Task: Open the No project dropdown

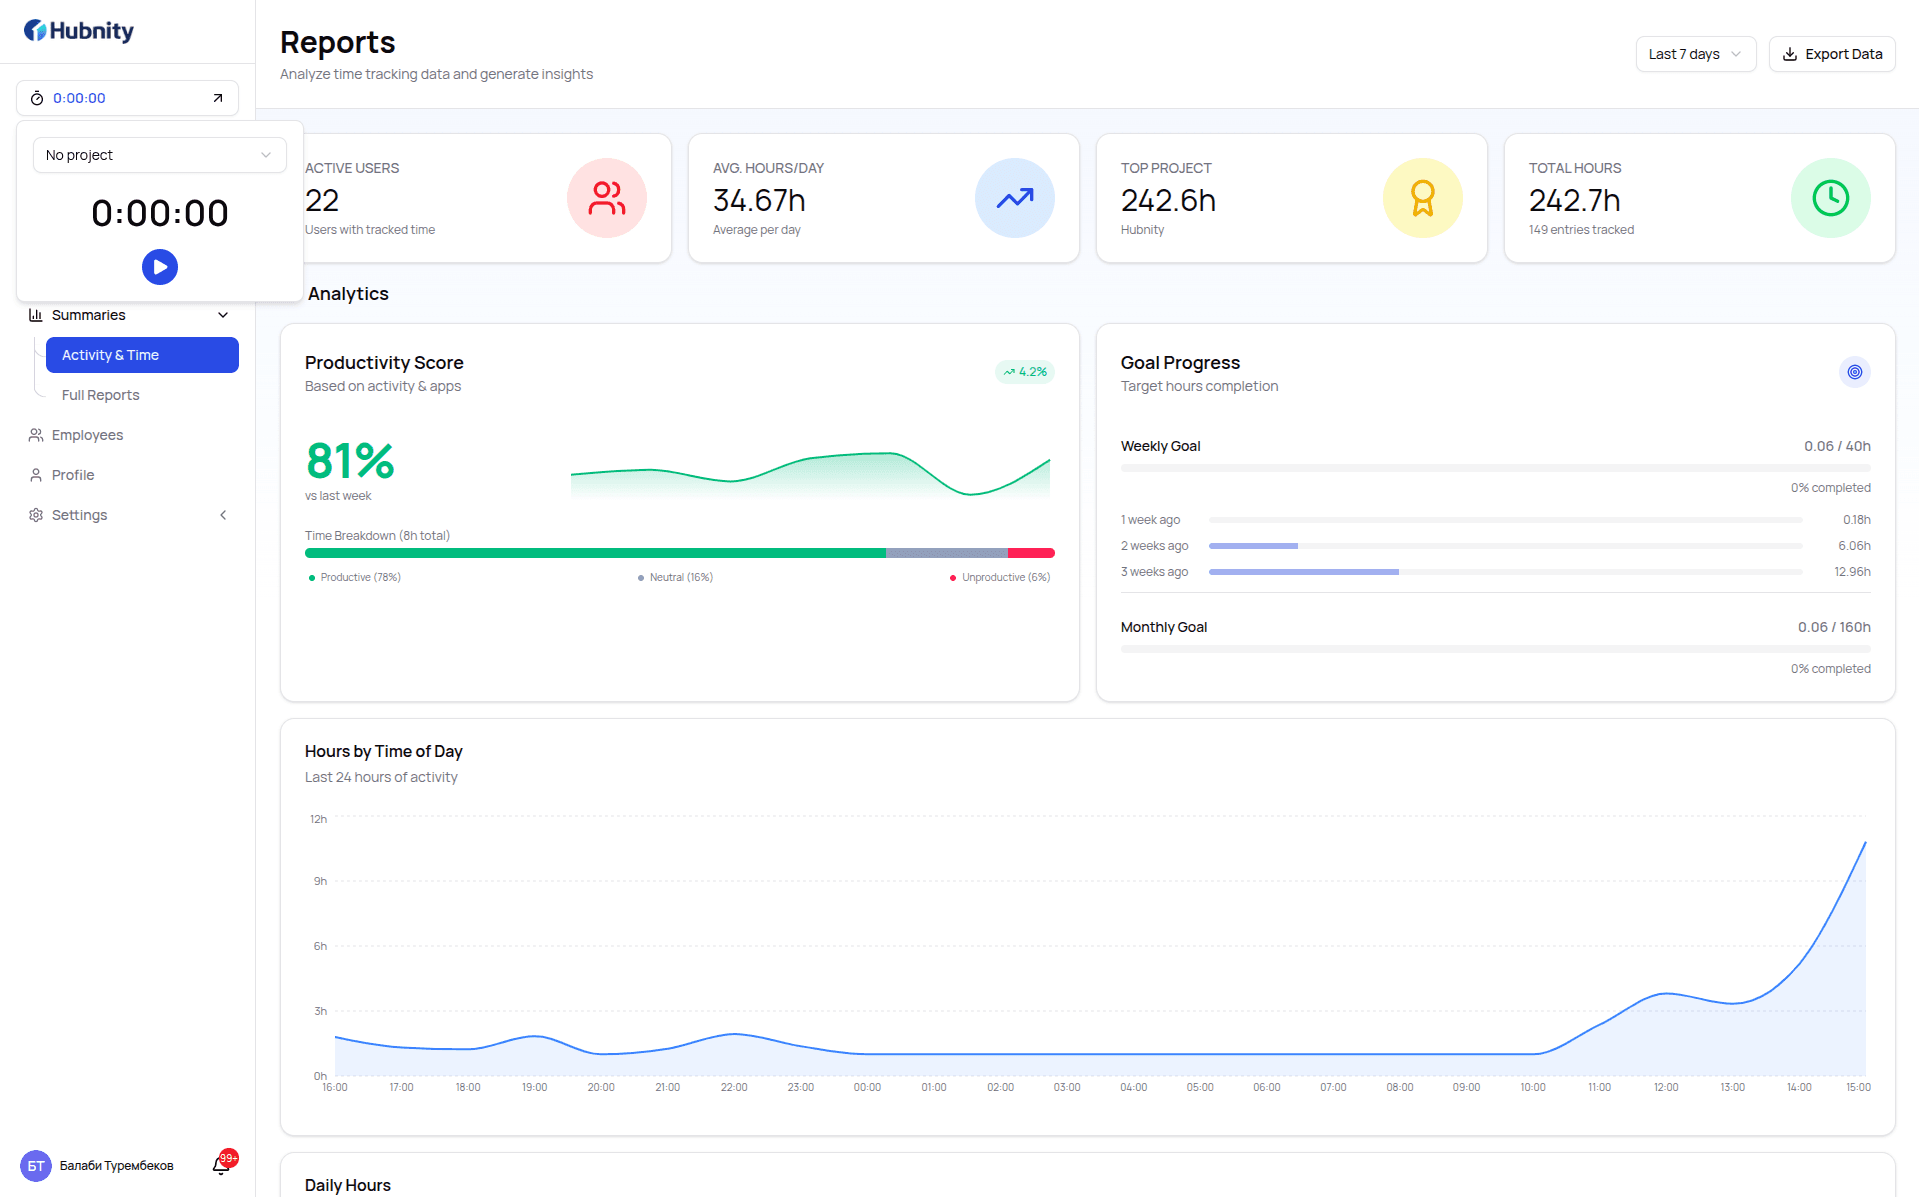Action: click(x=160, y=155)
